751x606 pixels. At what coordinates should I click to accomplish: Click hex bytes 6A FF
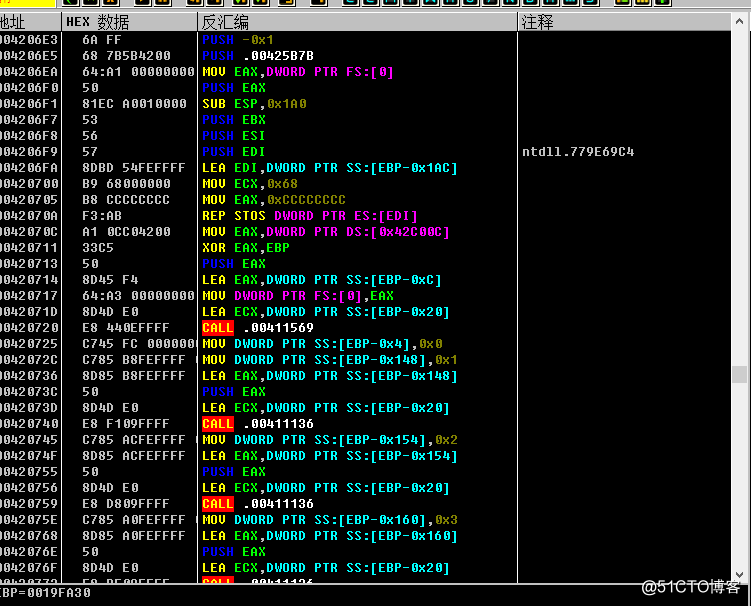[x=102, y=40]
